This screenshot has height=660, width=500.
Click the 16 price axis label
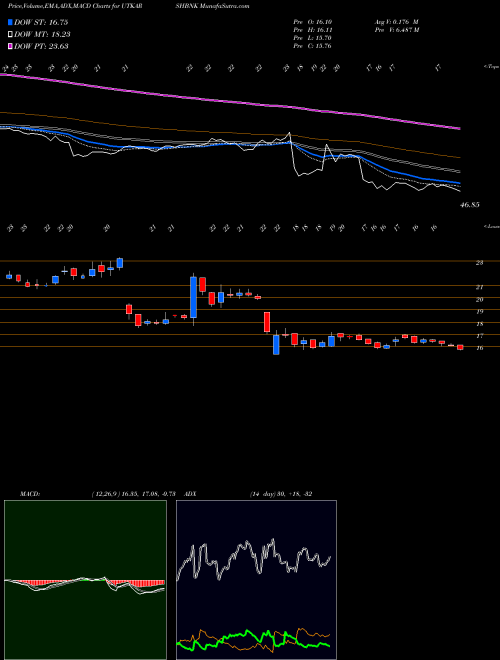[x=479, y=348]
